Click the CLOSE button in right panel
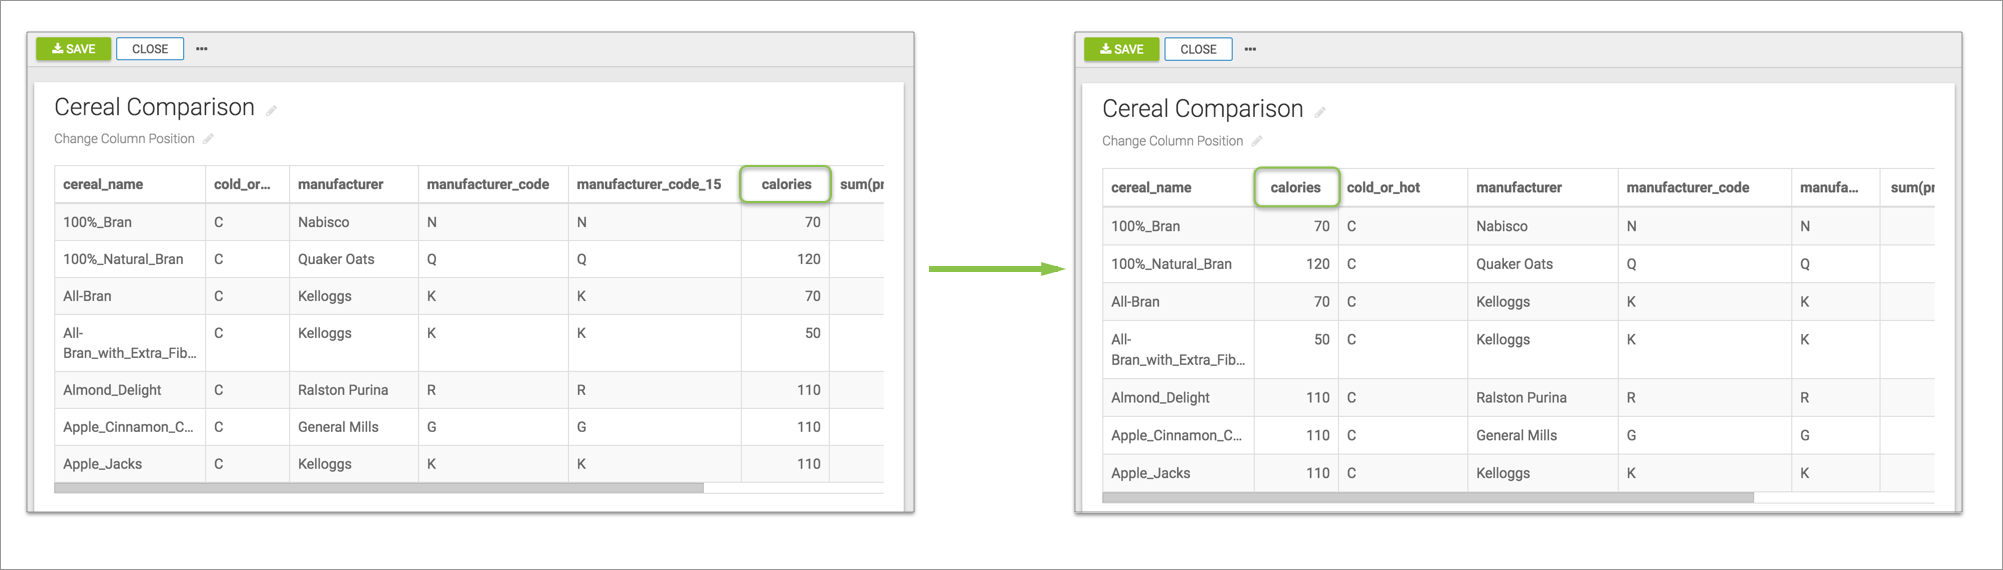Screen dimensions: 2003x570 tap(1198, 49)
